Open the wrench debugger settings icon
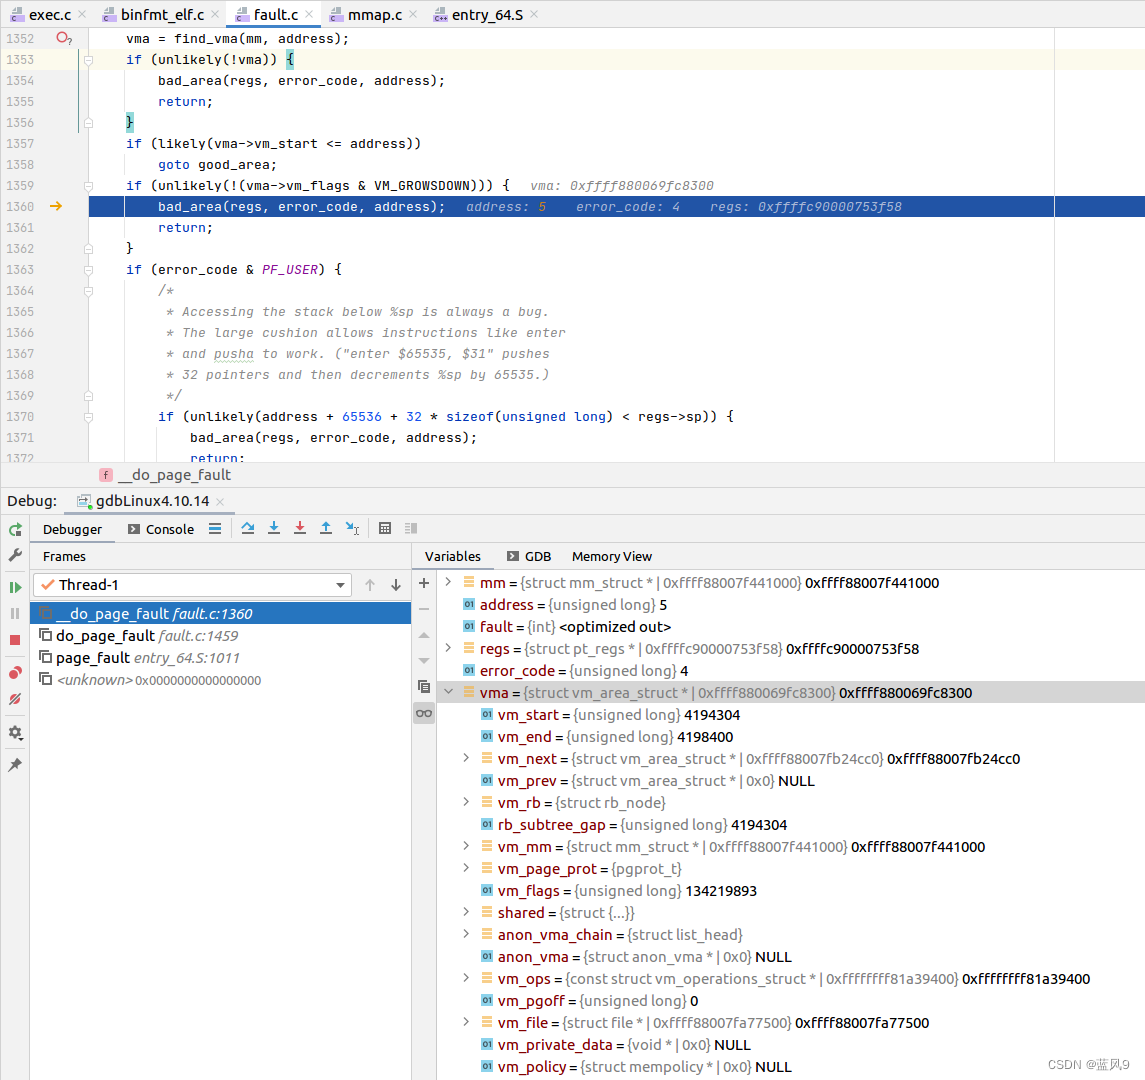This screenshot has height=1080, width=1145. (15, 556)
